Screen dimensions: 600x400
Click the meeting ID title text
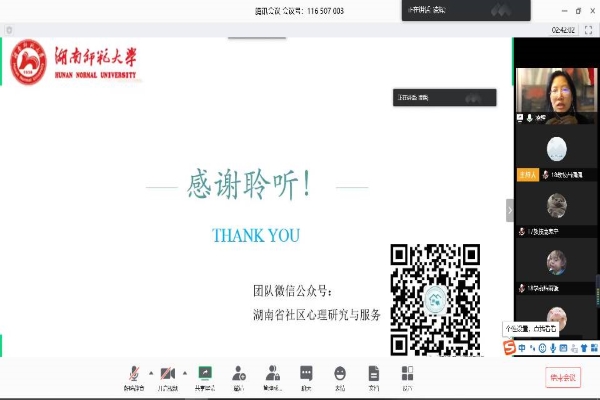point(300,10)
